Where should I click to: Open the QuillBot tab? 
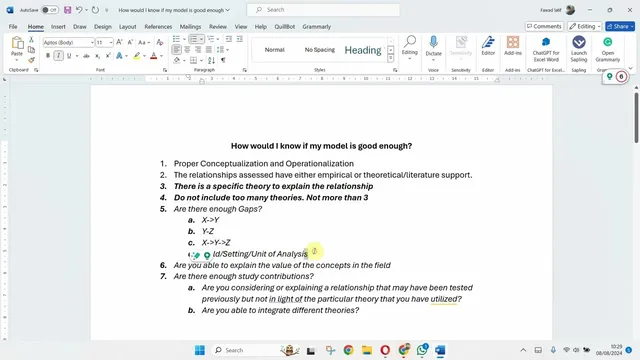coord(284,27)
